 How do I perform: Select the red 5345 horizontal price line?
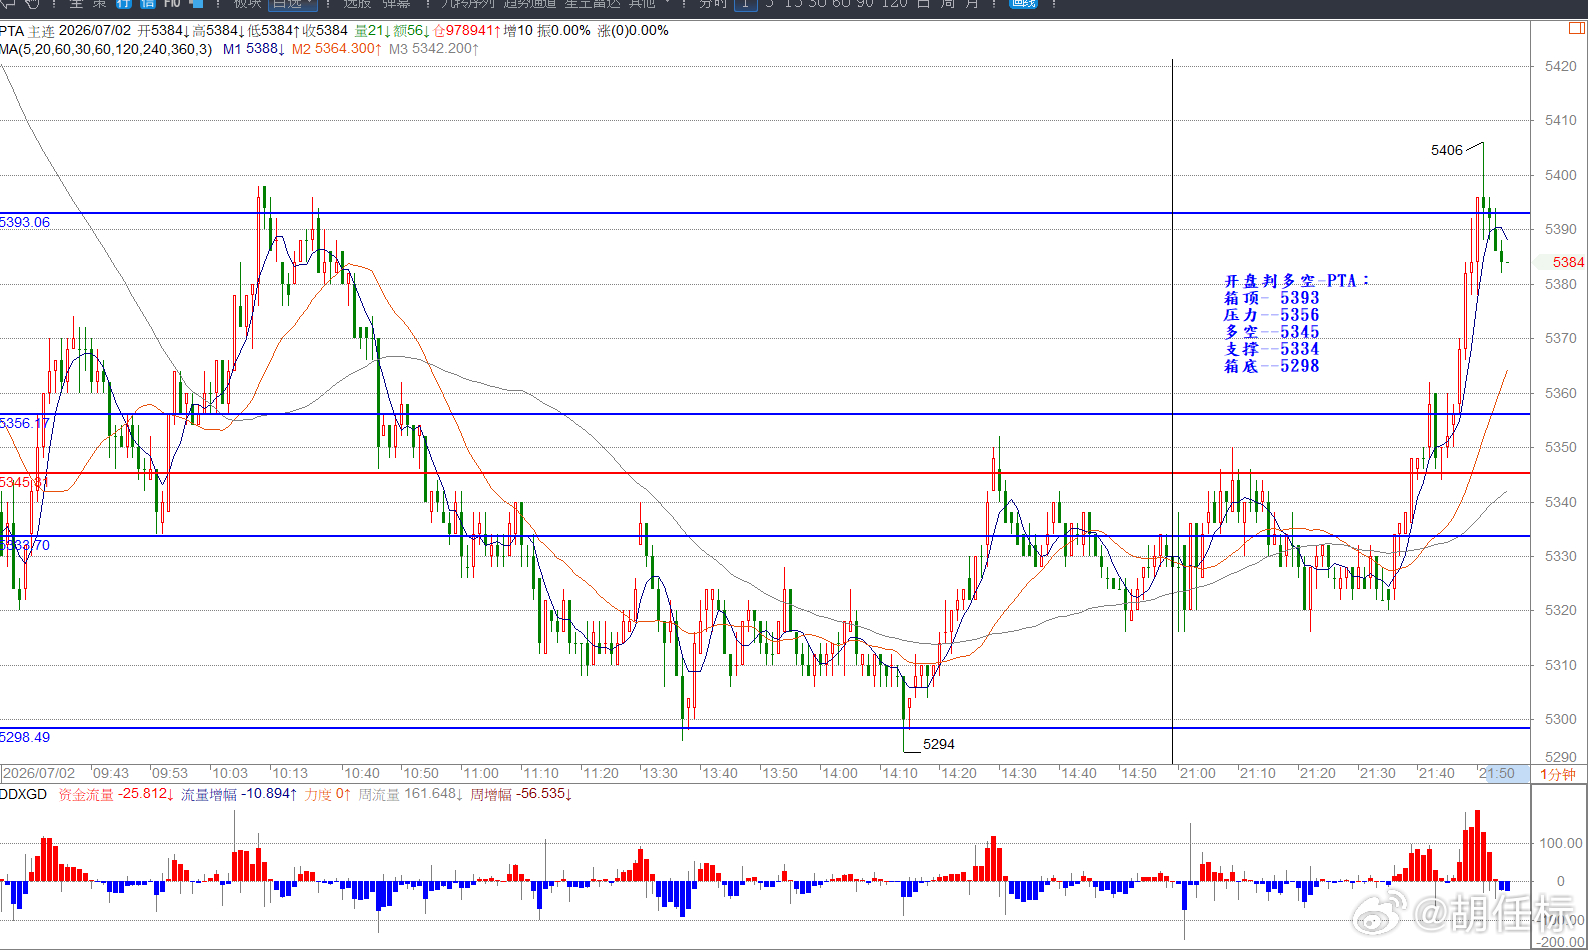point(765,473)
